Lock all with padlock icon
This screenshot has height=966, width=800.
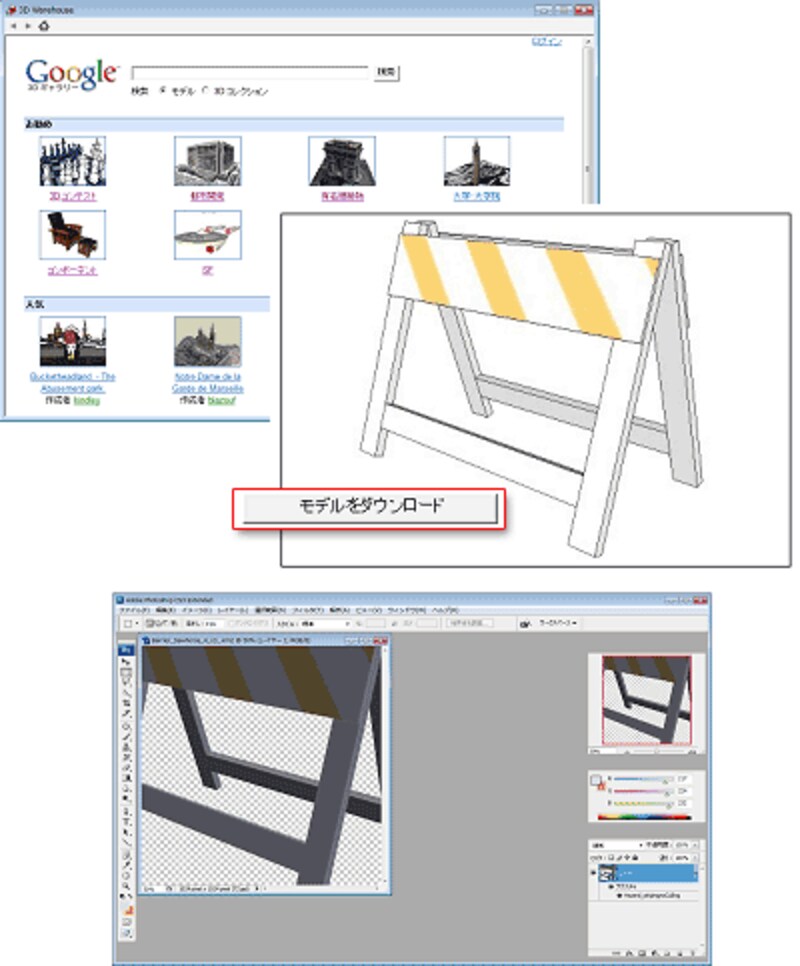pyautogui.click(x=635, y=858)
